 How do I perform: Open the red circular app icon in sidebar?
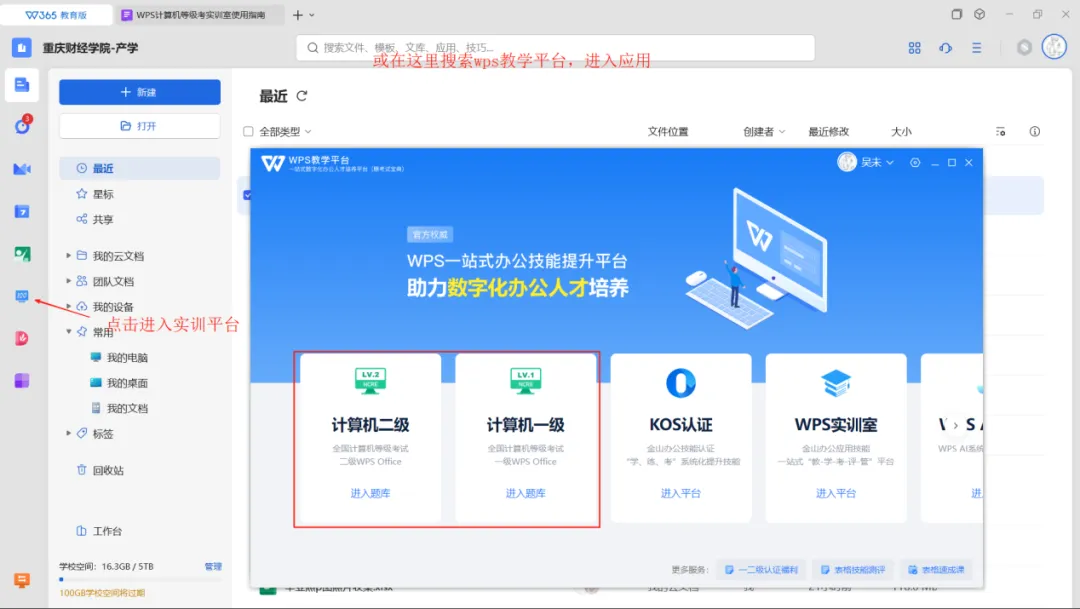[22, 338]
